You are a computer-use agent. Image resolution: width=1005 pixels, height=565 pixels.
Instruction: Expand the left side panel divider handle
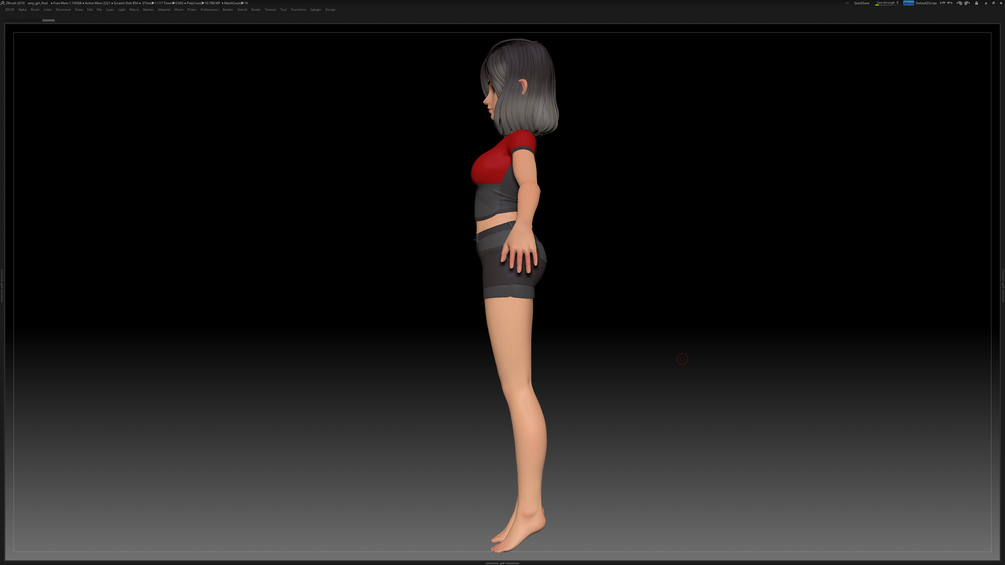2,285
